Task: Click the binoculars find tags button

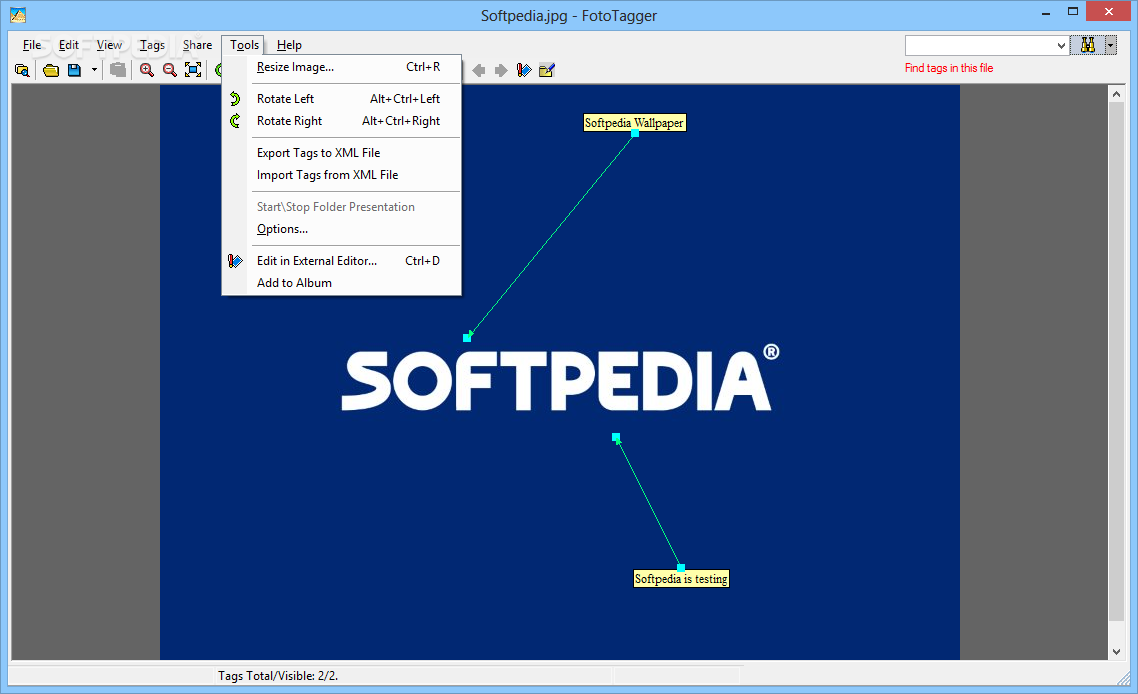Action: 1087,45
